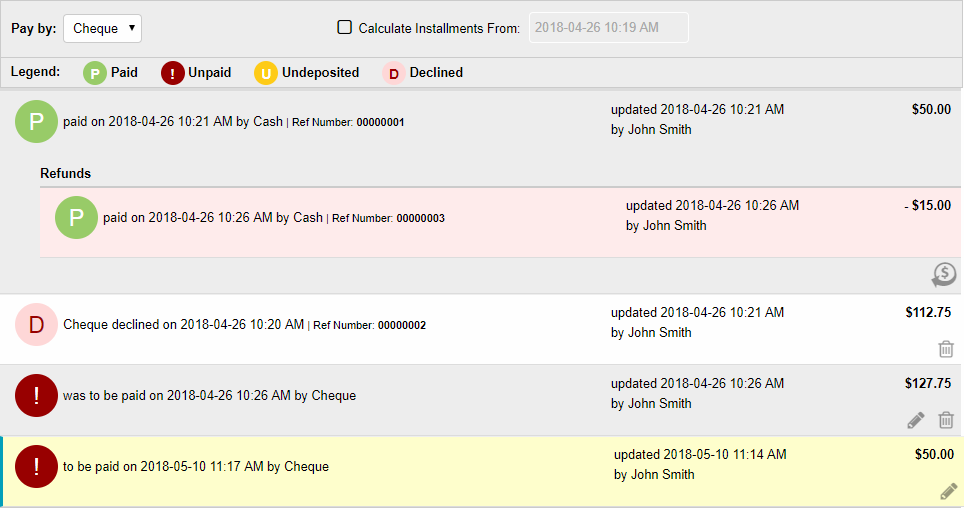Click the refund dollar icon

click(x=944, y=274)
